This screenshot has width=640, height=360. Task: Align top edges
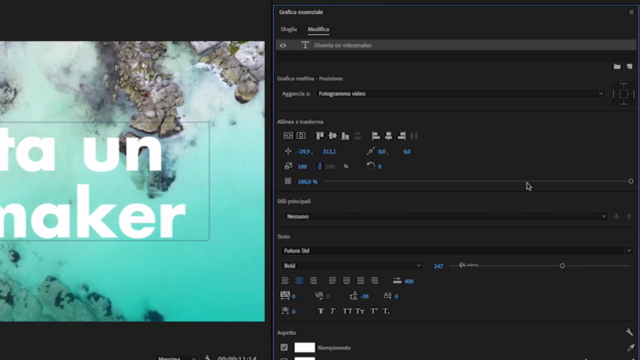click(x=320, y=136)
